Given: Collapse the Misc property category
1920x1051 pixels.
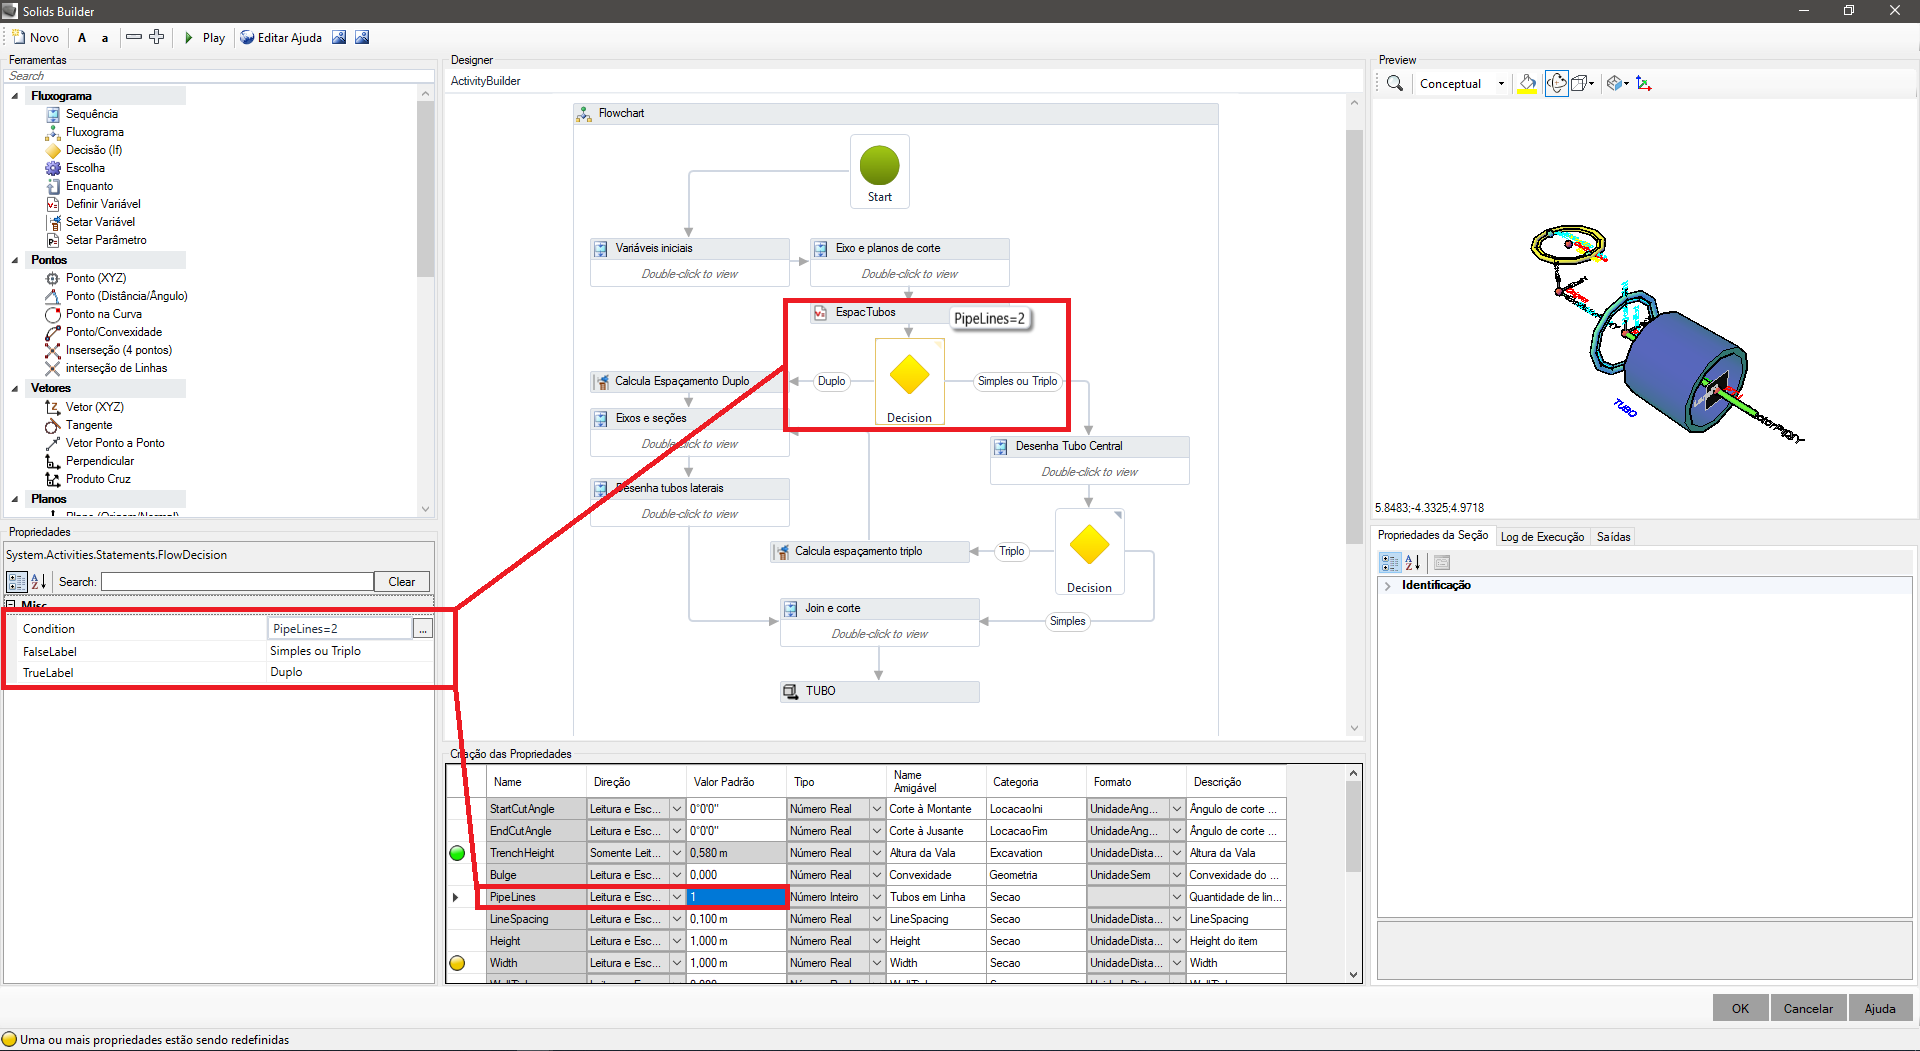Looking at the screenshot, I should (11, 604).
